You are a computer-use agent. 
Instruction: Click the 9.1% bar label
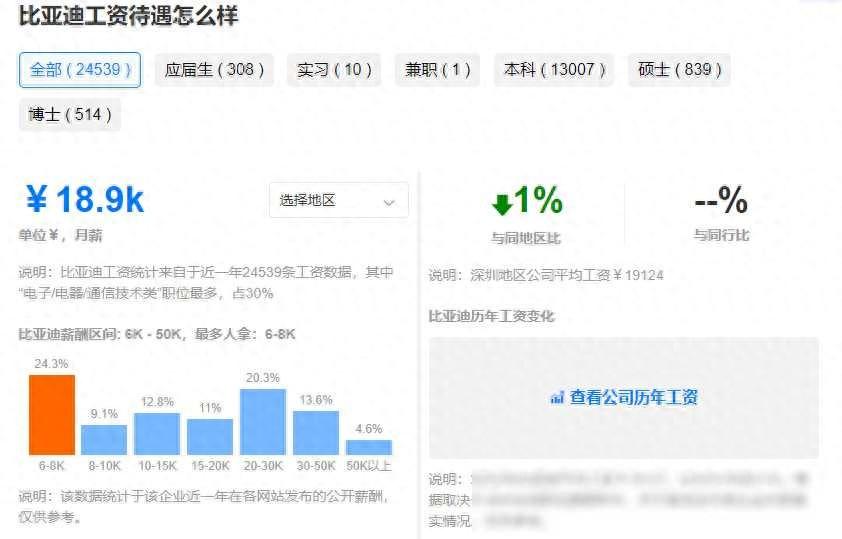coord(104,414)
